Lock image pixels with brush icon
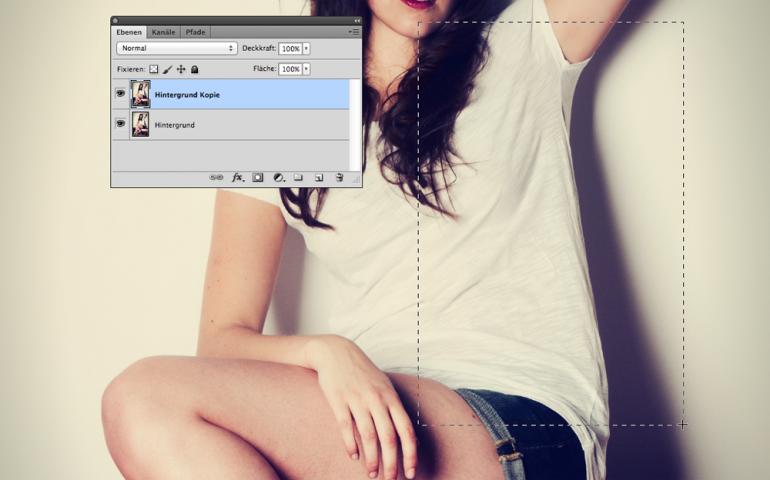The height and width of the screenshot is (480, 770). pos(168,70)
